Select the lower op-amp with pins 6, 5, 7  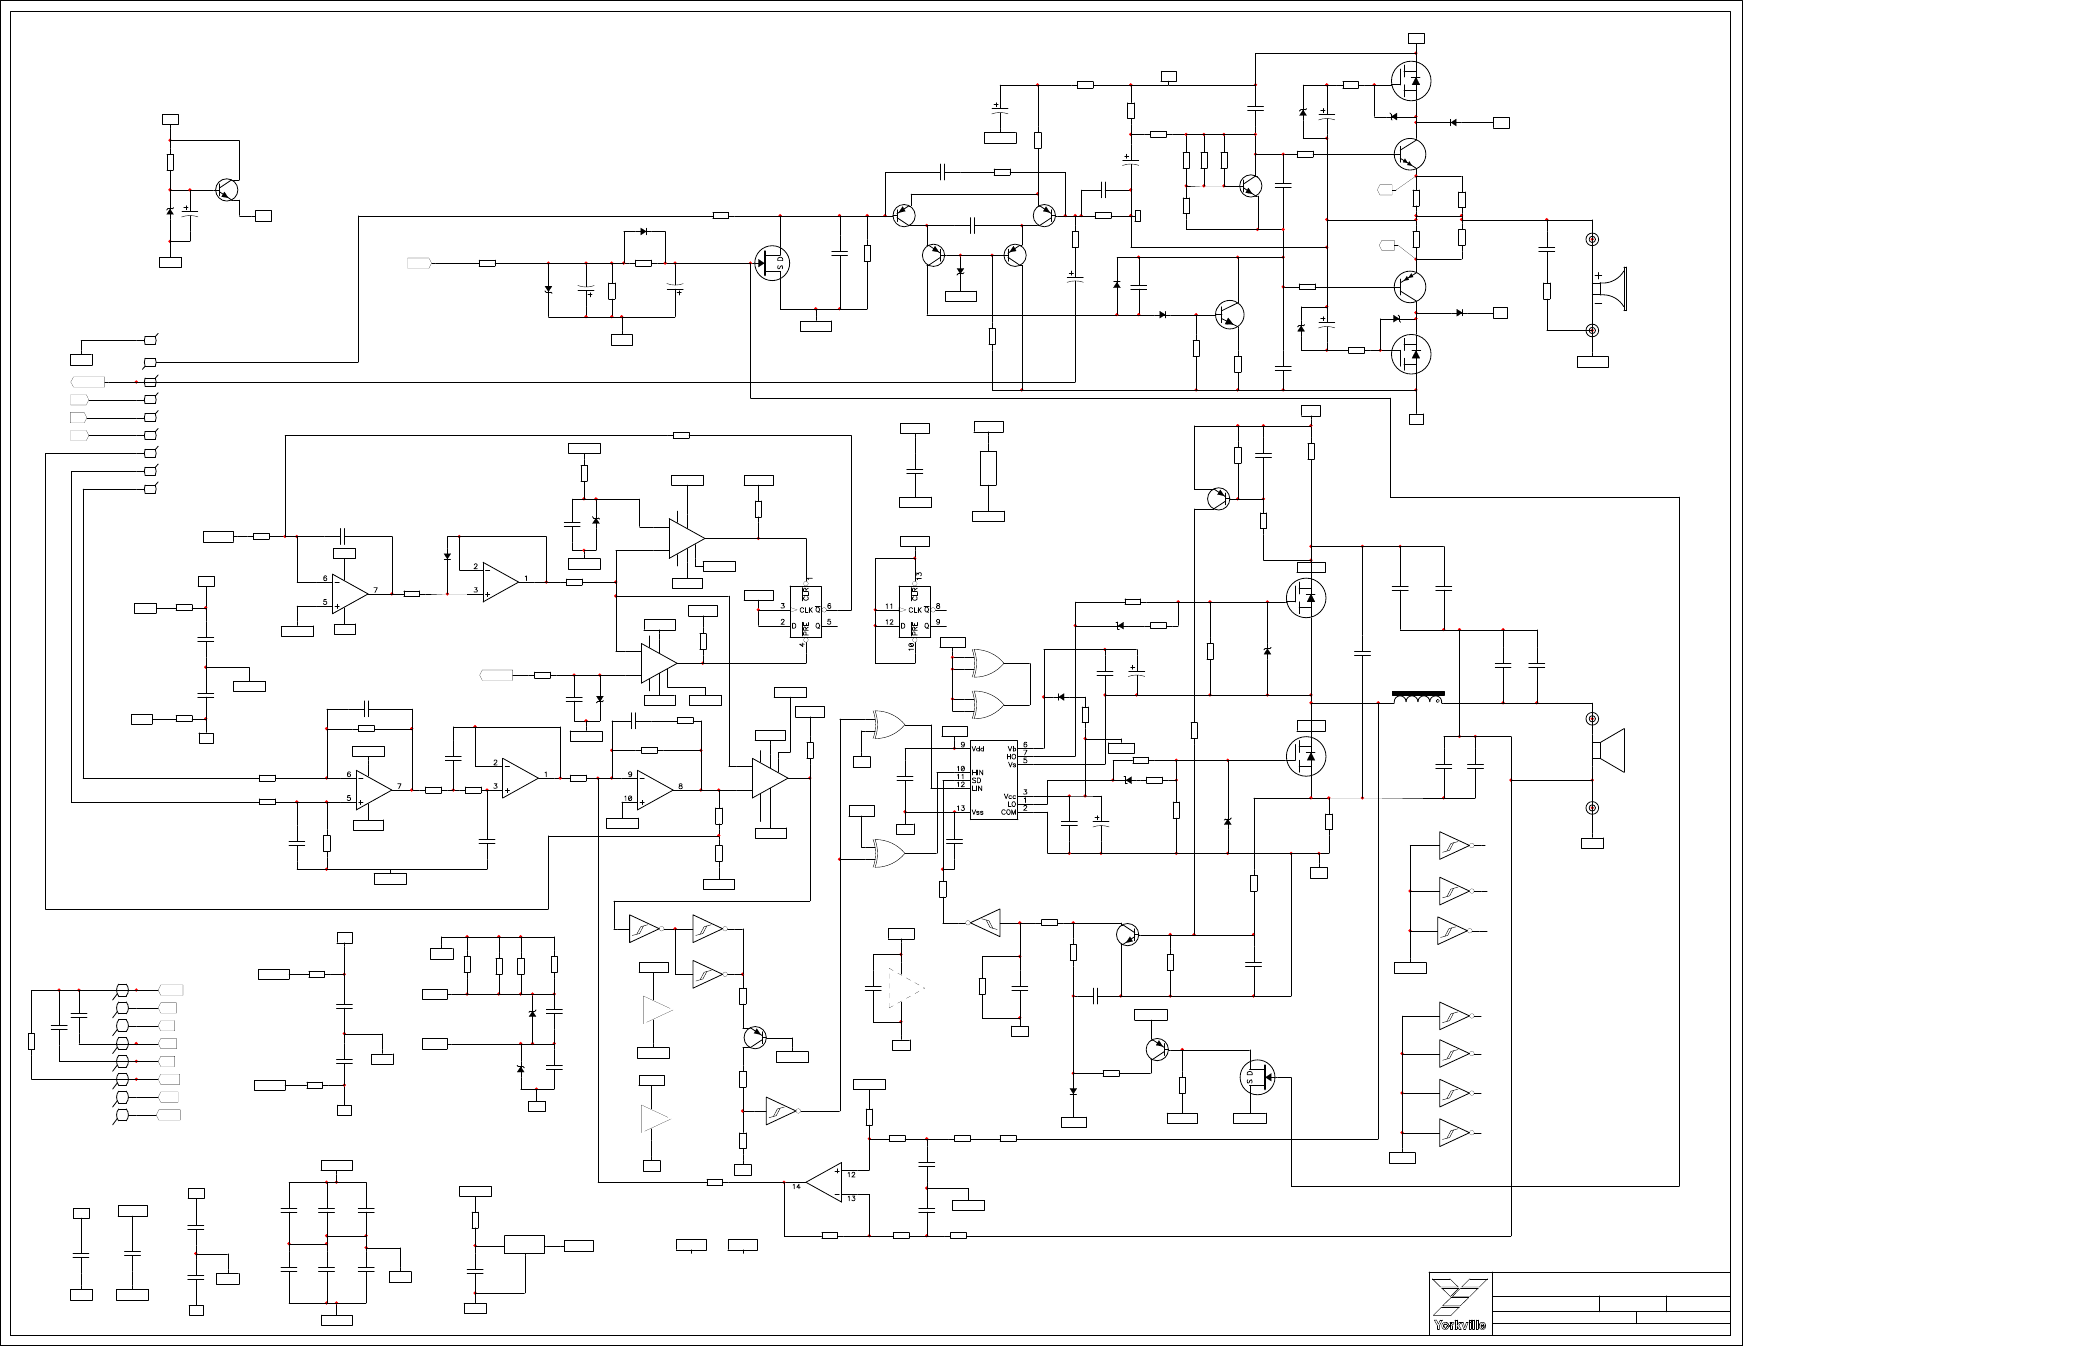[373, 789]
